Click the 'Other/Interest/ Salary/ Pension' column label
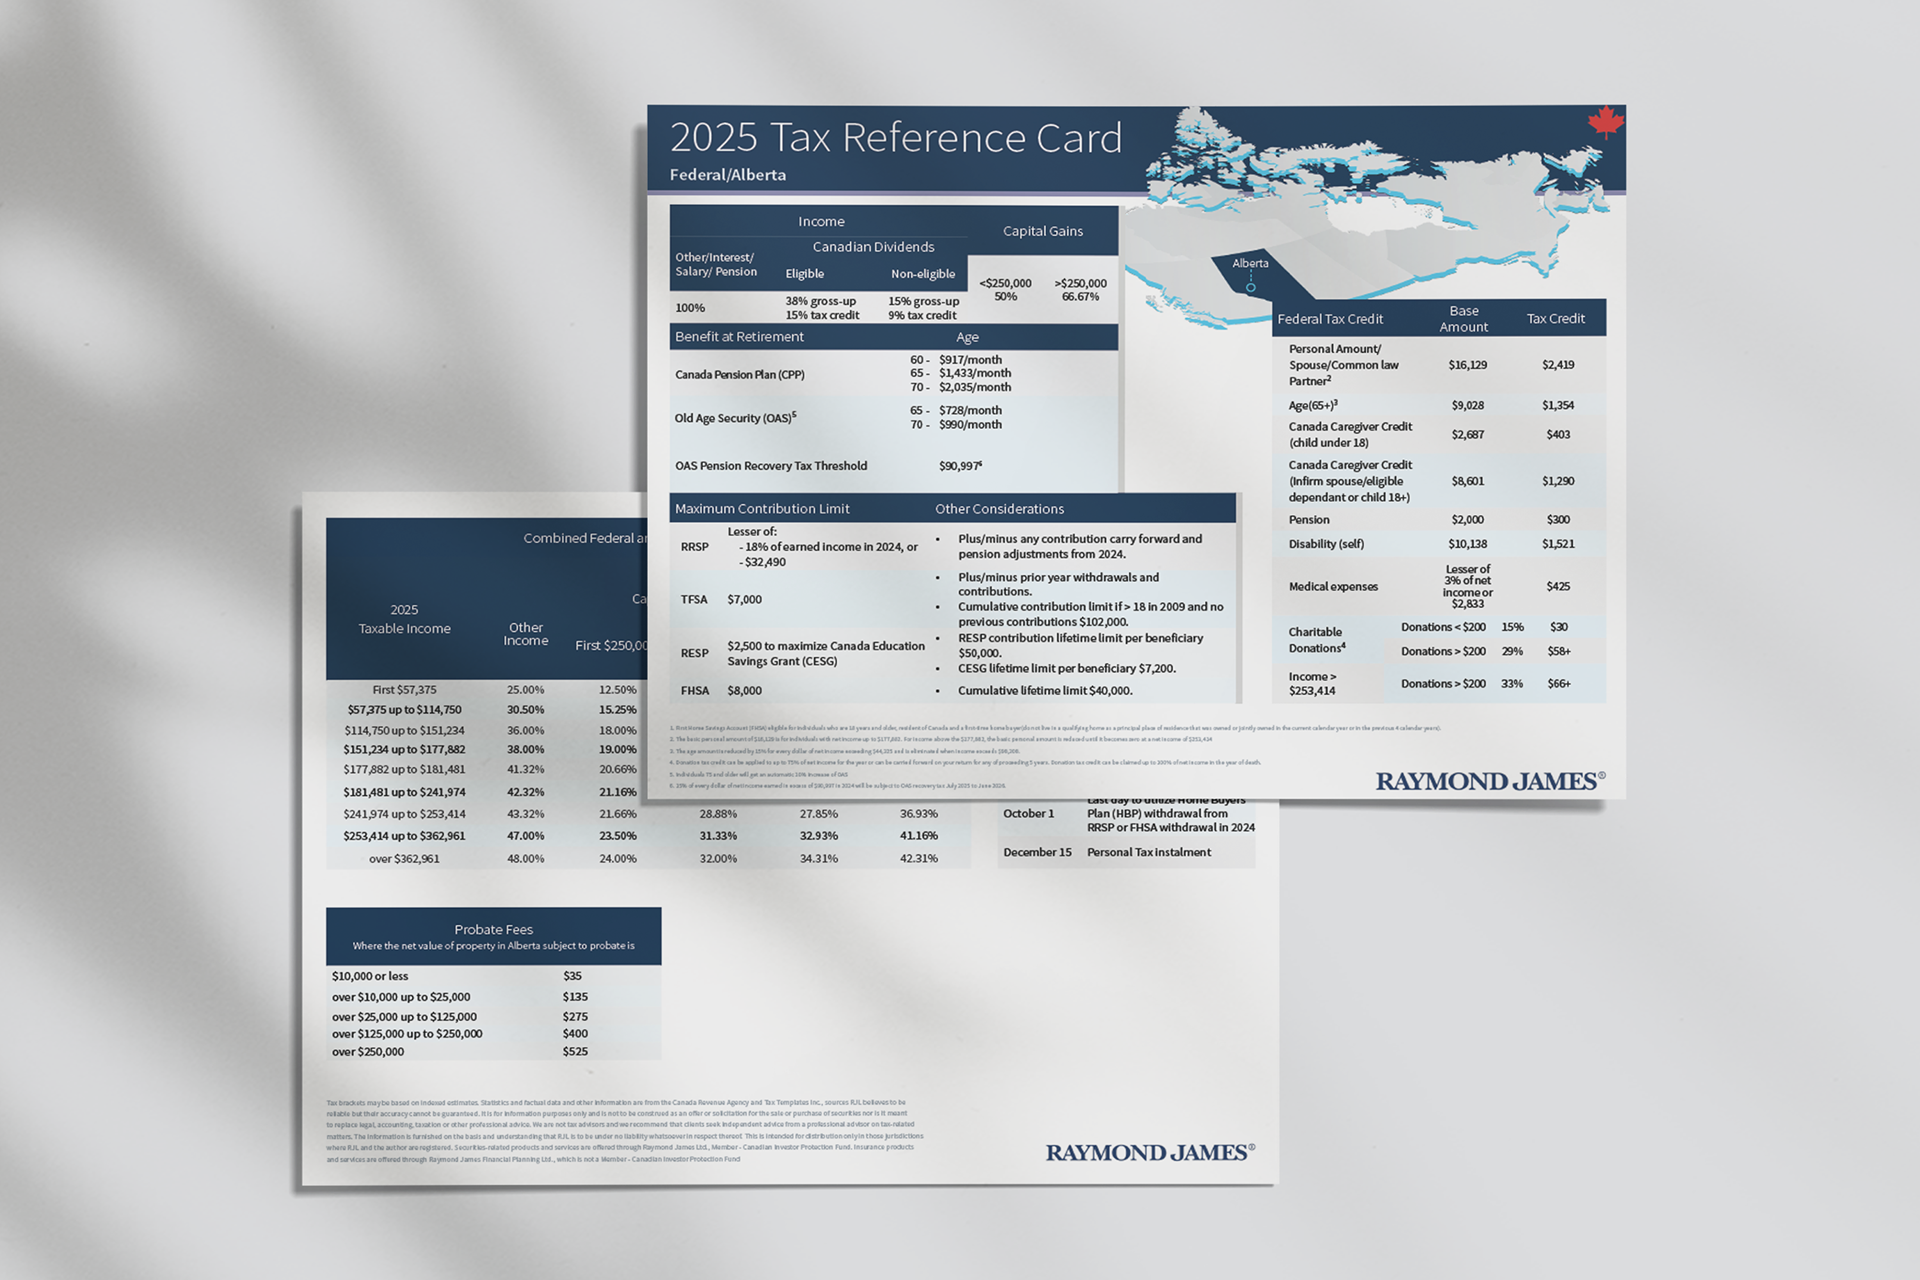Viewport: 1920px width, 1280px height. point(716,264)
